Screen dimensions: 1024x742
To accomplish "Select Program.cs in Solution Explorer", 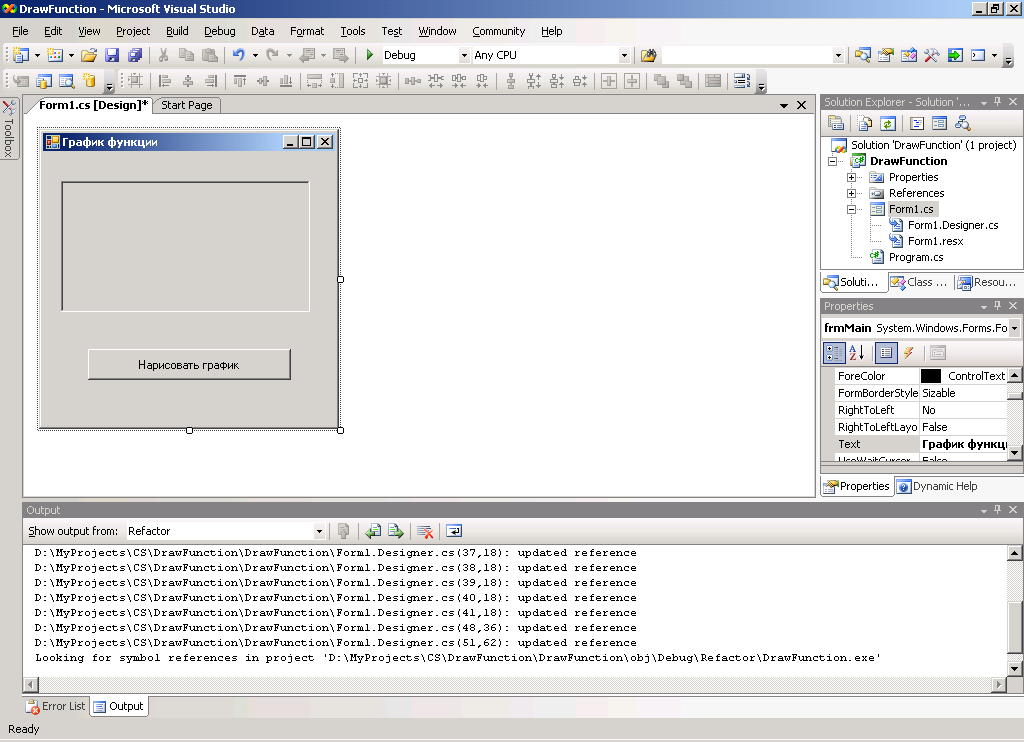I will coord(916,257).
